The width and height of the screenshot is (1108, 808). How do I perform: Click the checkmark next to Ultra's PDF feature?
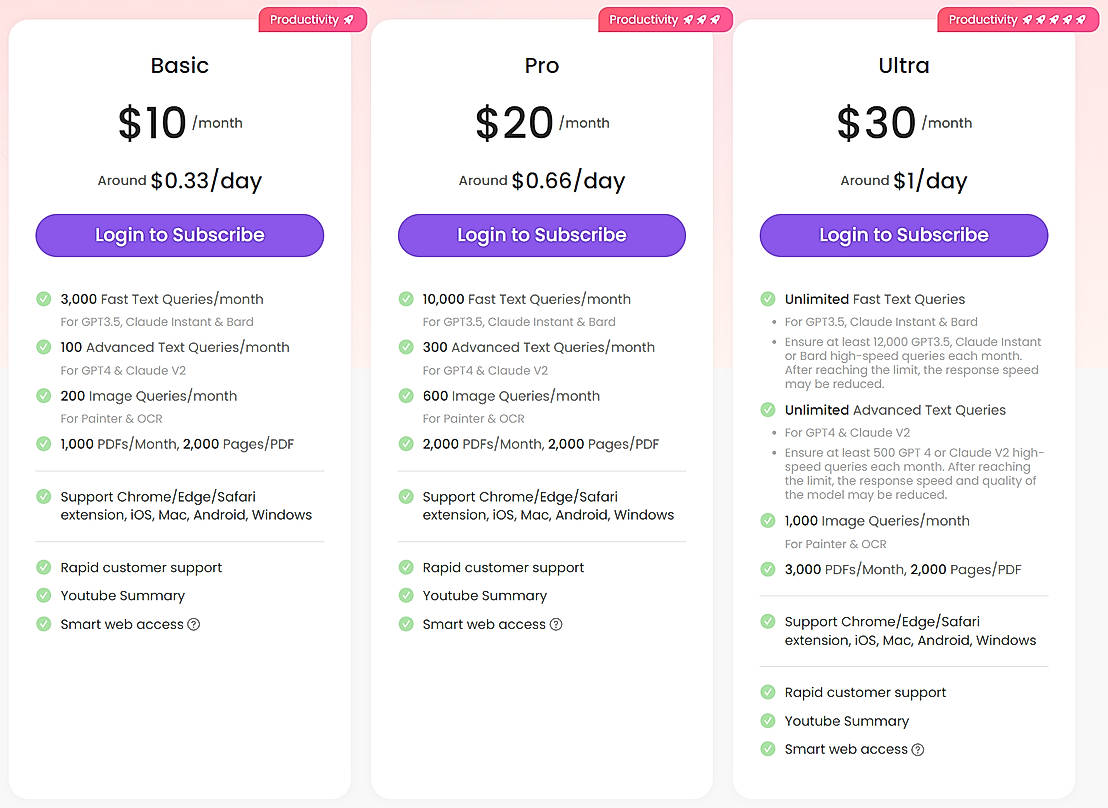coord(768,569)
